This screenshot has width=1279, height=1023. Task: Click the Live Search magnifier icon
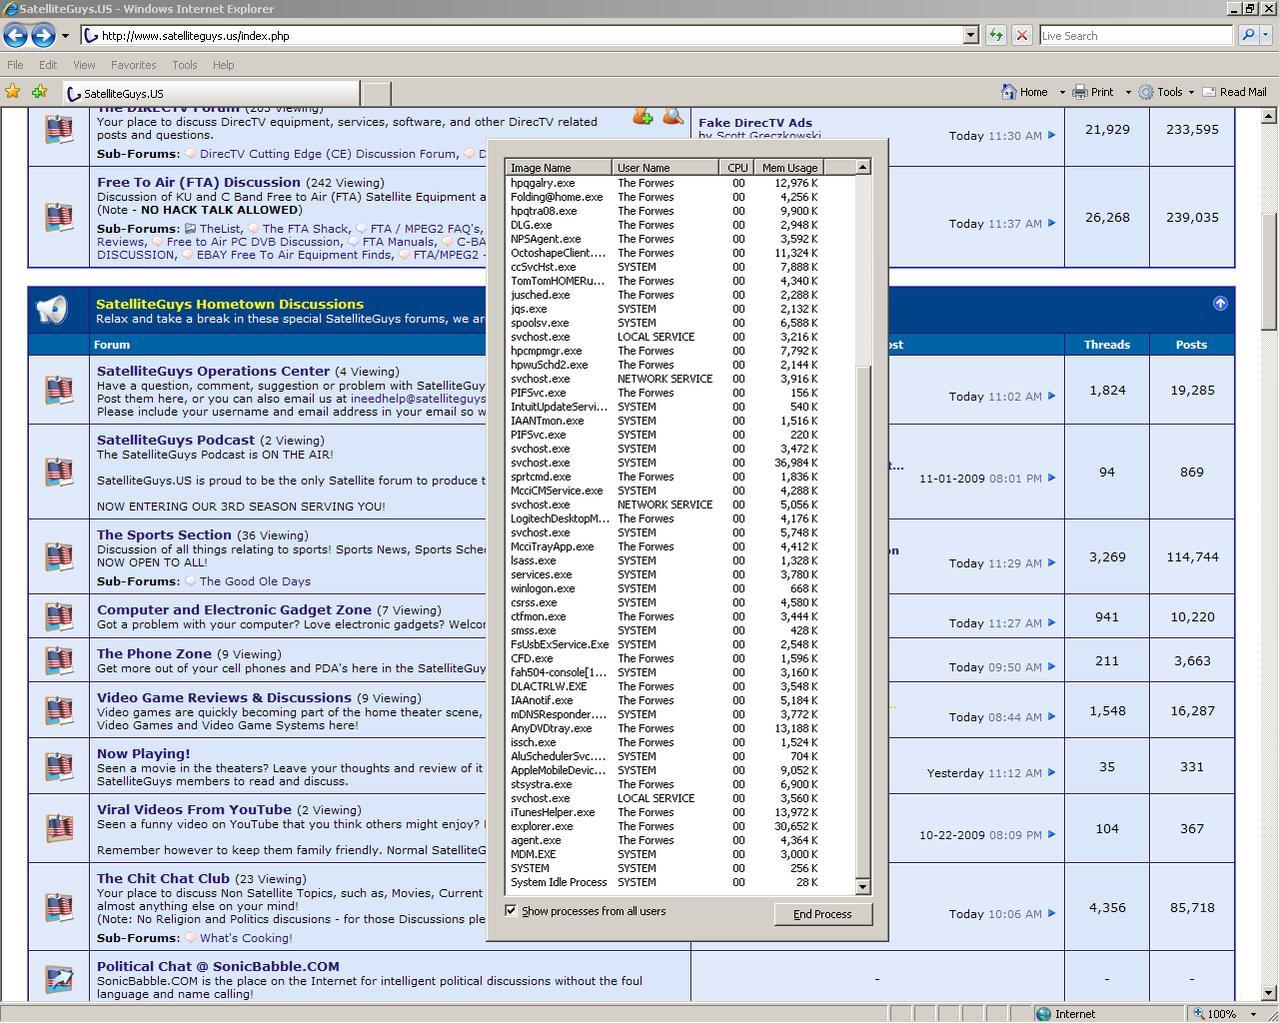pos(1247,35)
